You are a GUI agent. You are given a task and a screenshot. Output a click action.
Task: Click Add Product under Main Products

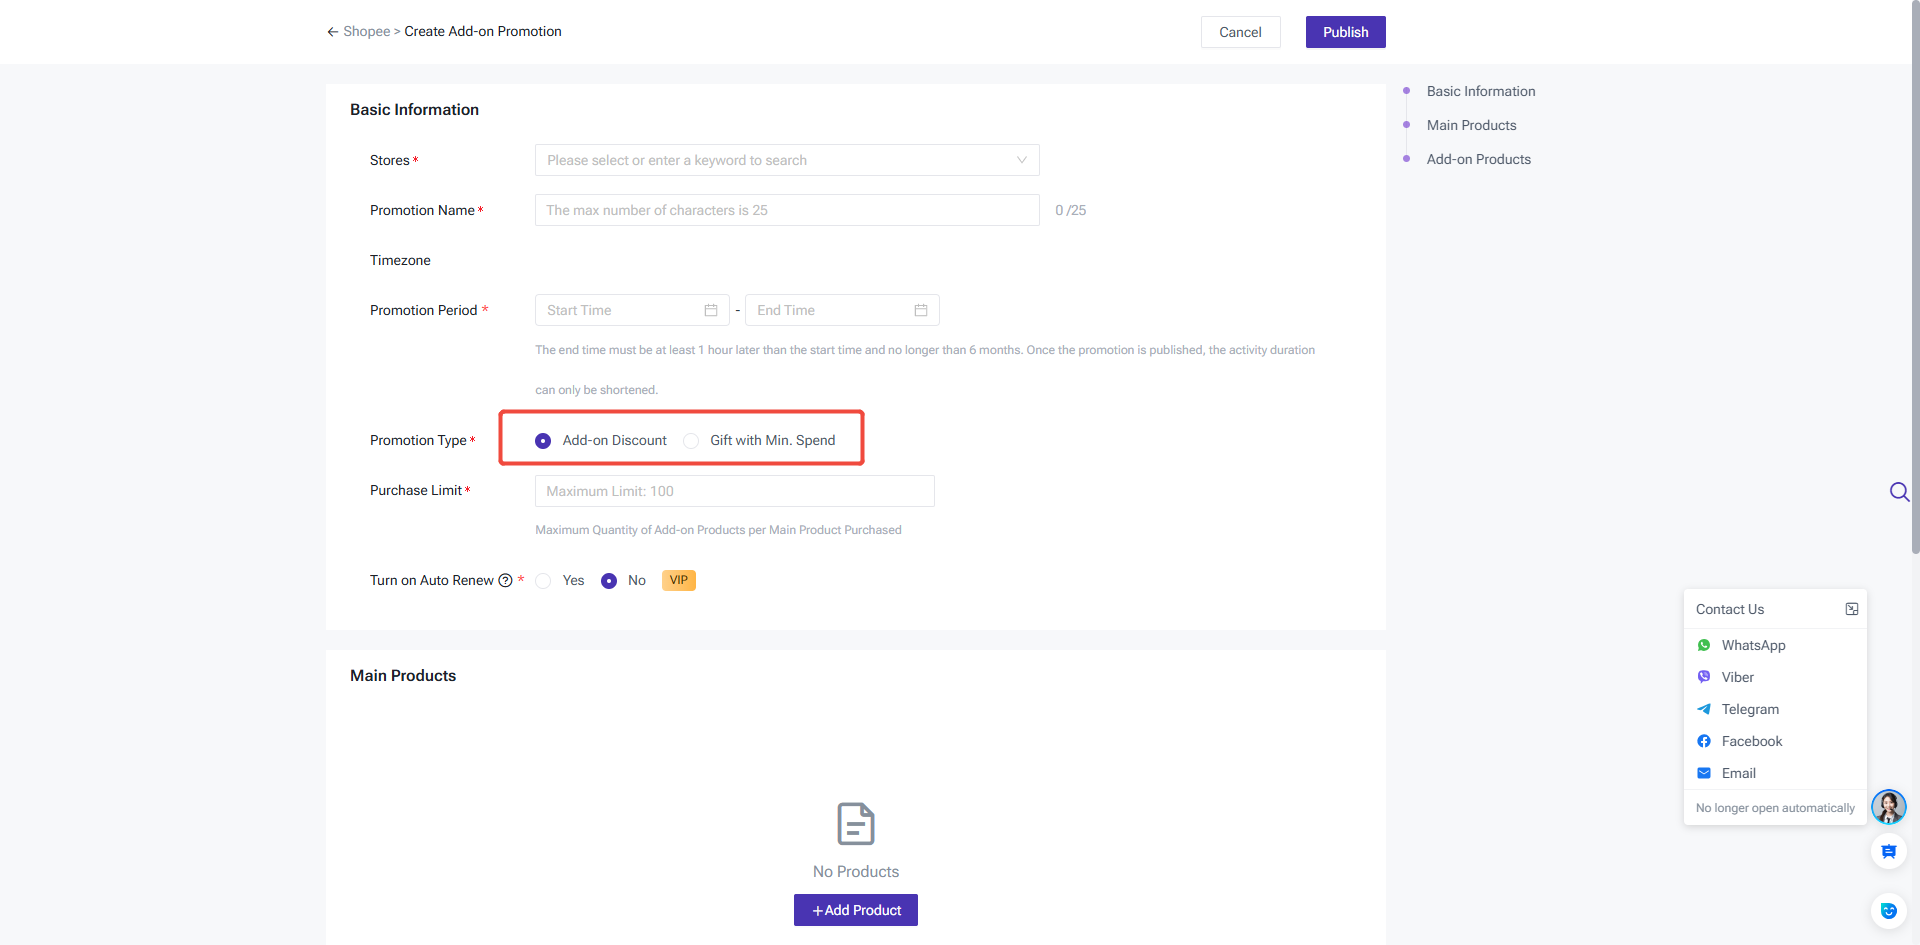(855, 910)
